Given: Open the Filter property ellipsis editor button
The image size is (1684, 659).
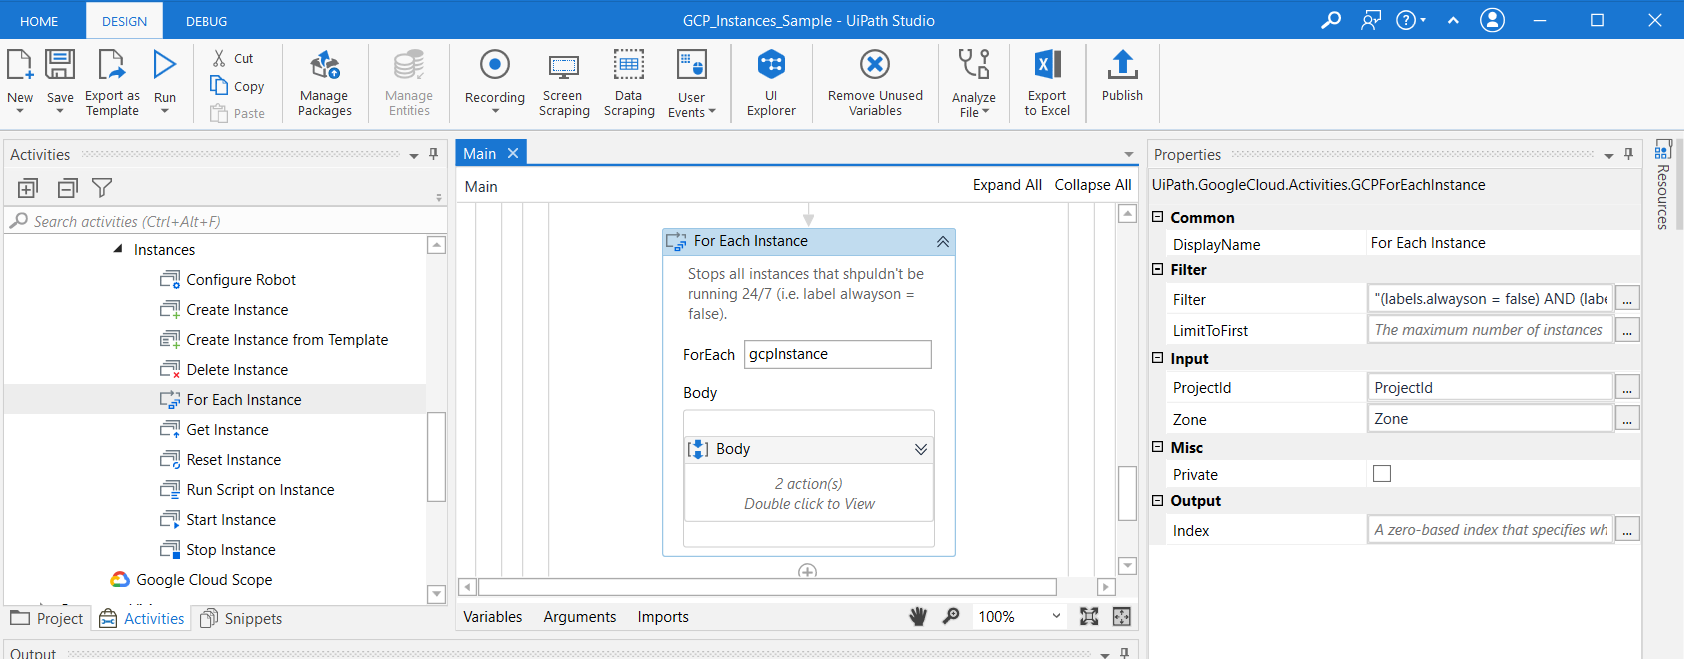Looking at the screenshot, I should tap(1627, 298).
